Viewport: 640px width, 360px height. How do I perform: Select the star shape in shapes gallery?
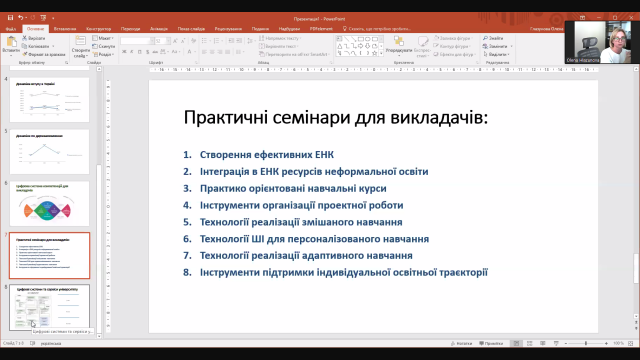click(374, 53)
